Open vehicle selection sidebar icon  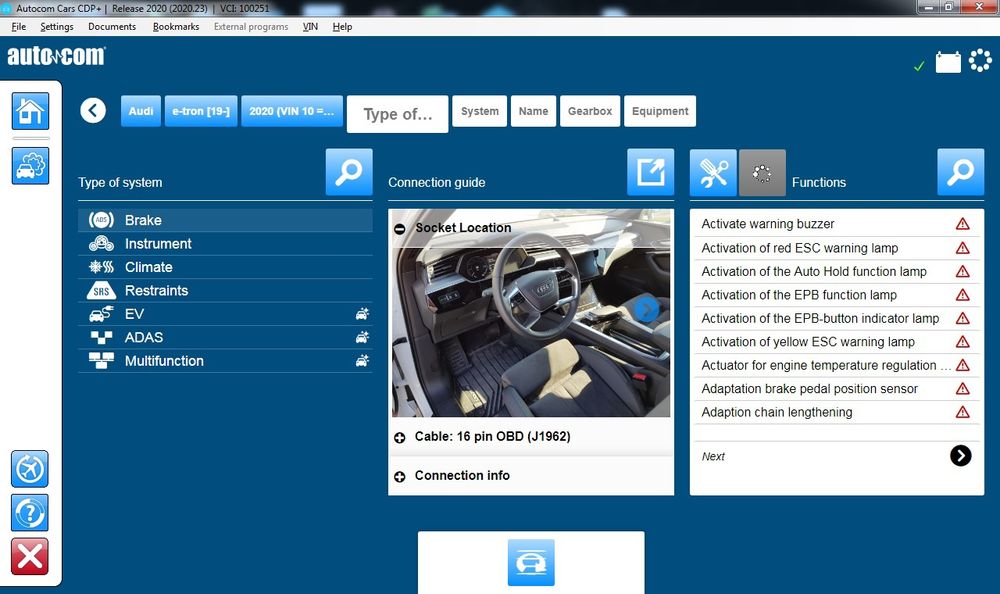(x=30, y=166)
